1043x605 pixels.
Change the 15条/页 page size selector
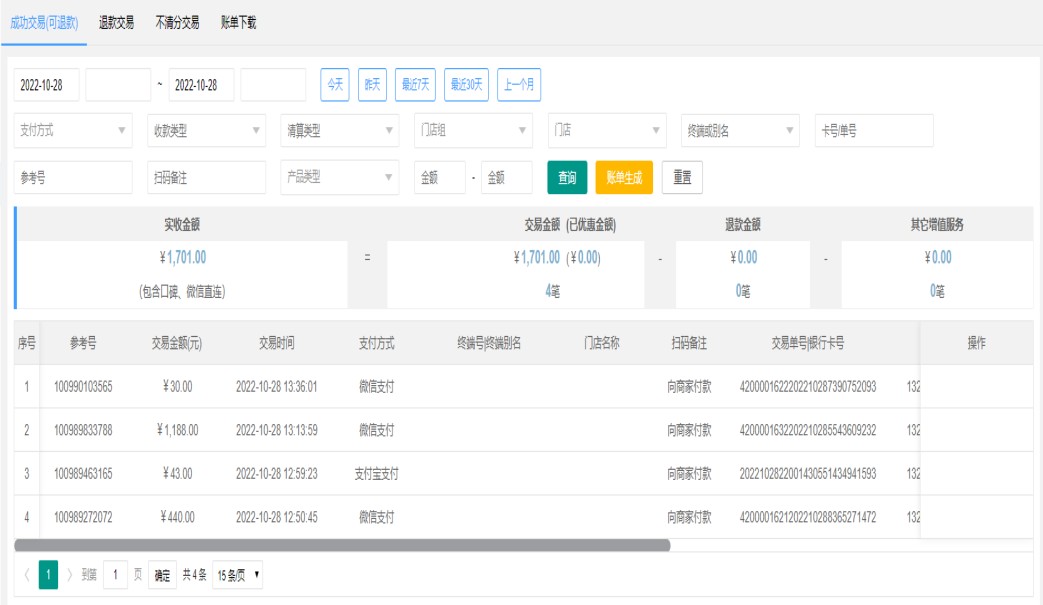point(238,575)
